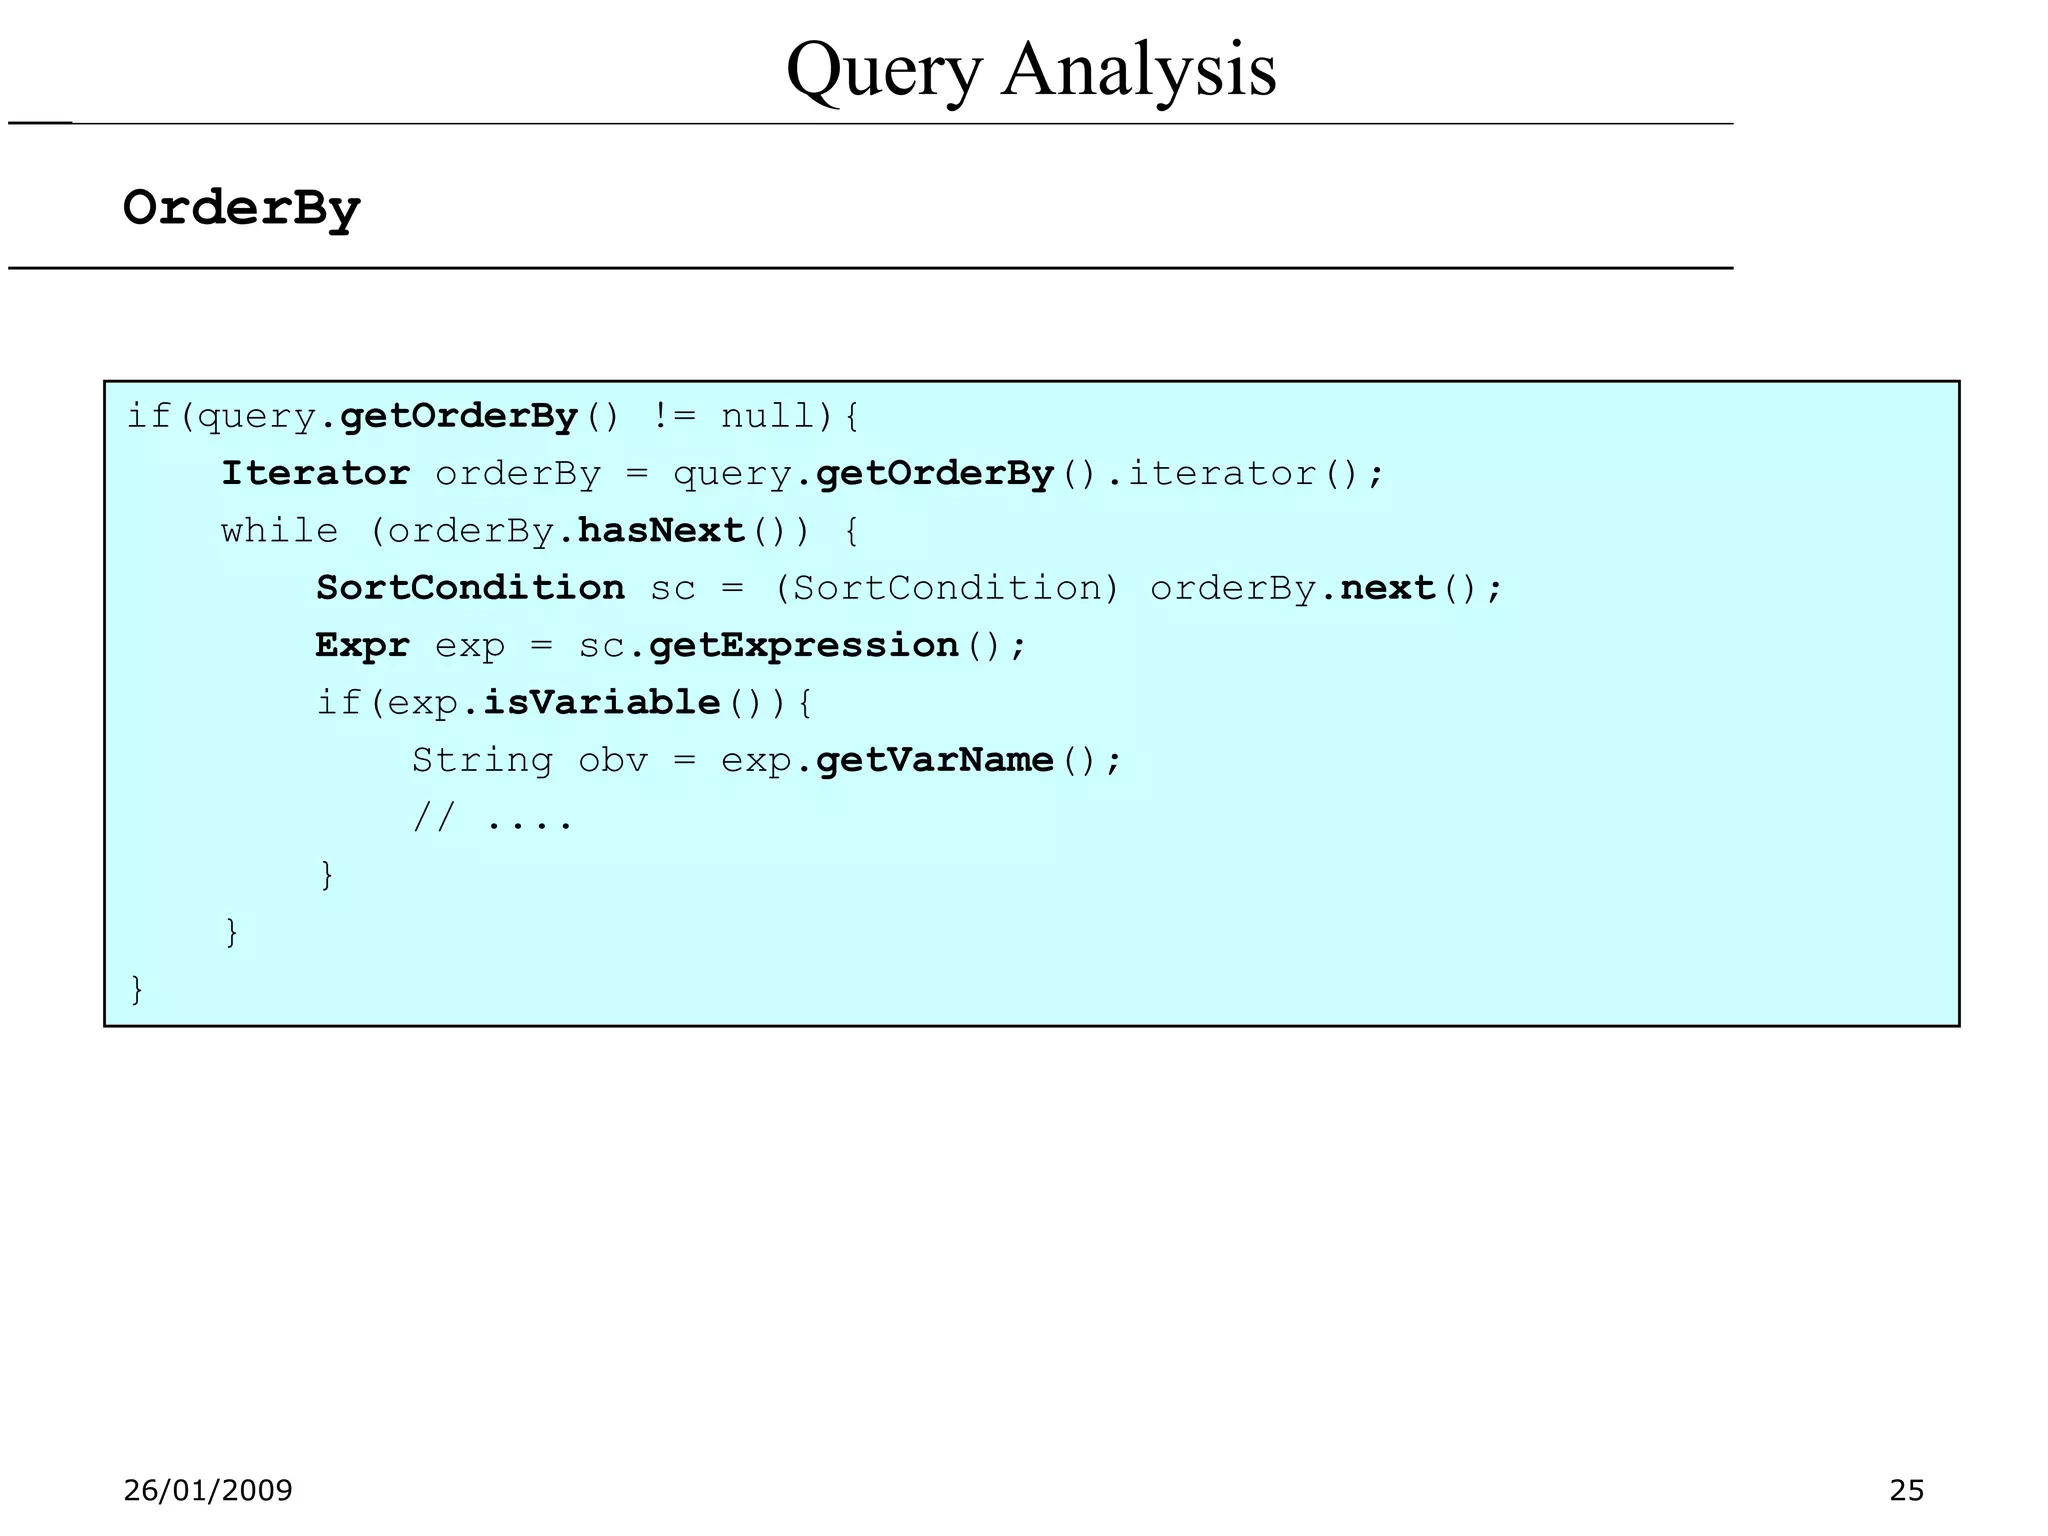
Task: Select the 'SortCondition sc =' code line
Action: pos(909,588)
